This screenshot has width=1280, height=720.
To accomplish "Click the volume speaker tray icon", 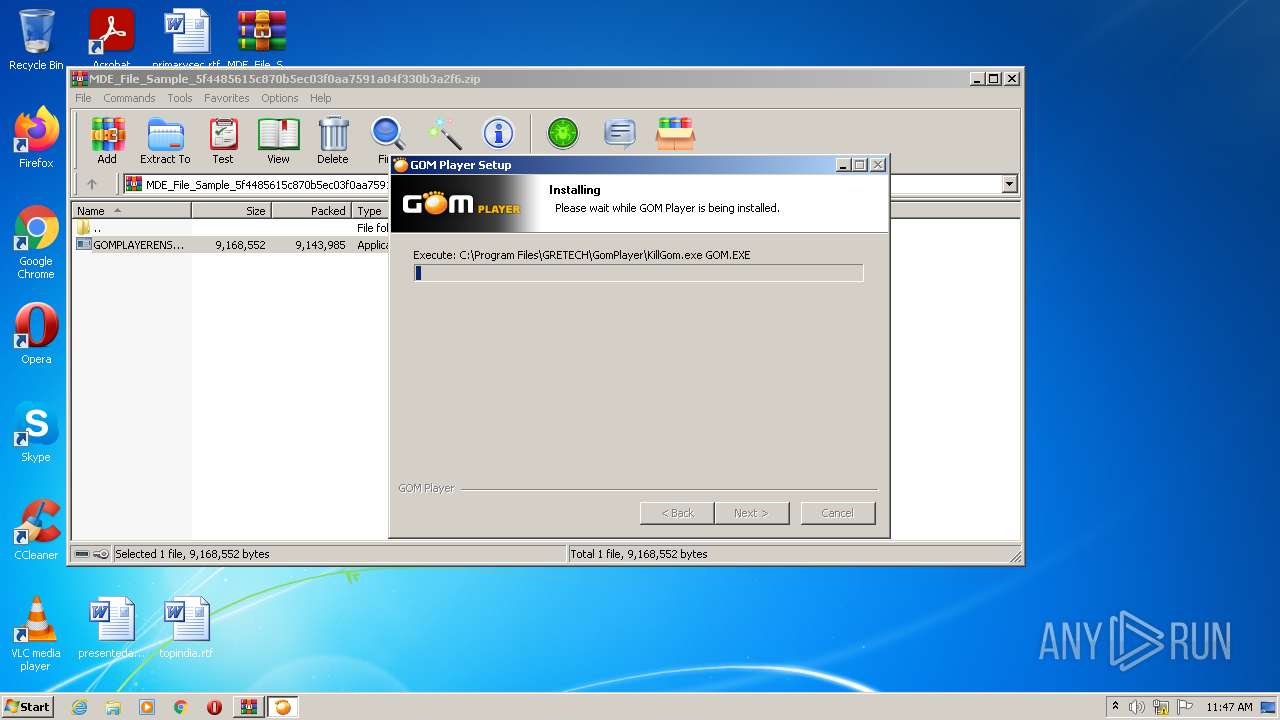I will click(1137, 707).
